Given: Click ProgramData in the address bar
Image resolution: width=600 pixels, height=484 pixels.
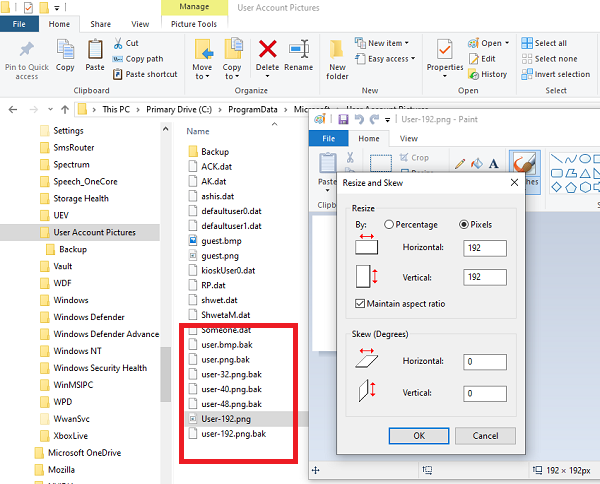Looking at the screenshot, I should [x=253, y=110].
